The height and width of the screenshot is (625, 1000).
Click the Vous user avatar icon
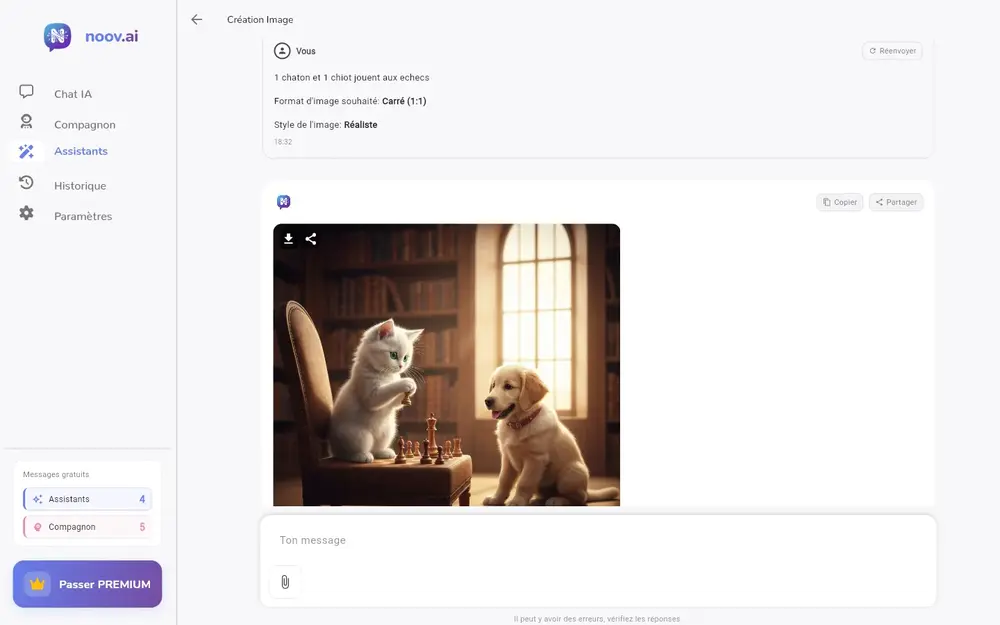point(282,51)
